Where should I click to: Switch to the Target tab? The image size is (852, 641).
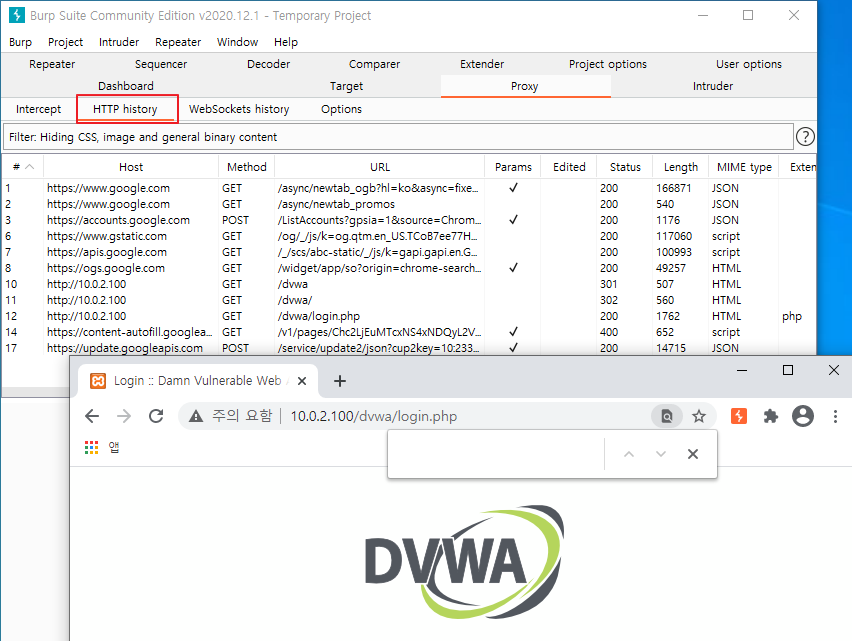[x=346, y=86]
